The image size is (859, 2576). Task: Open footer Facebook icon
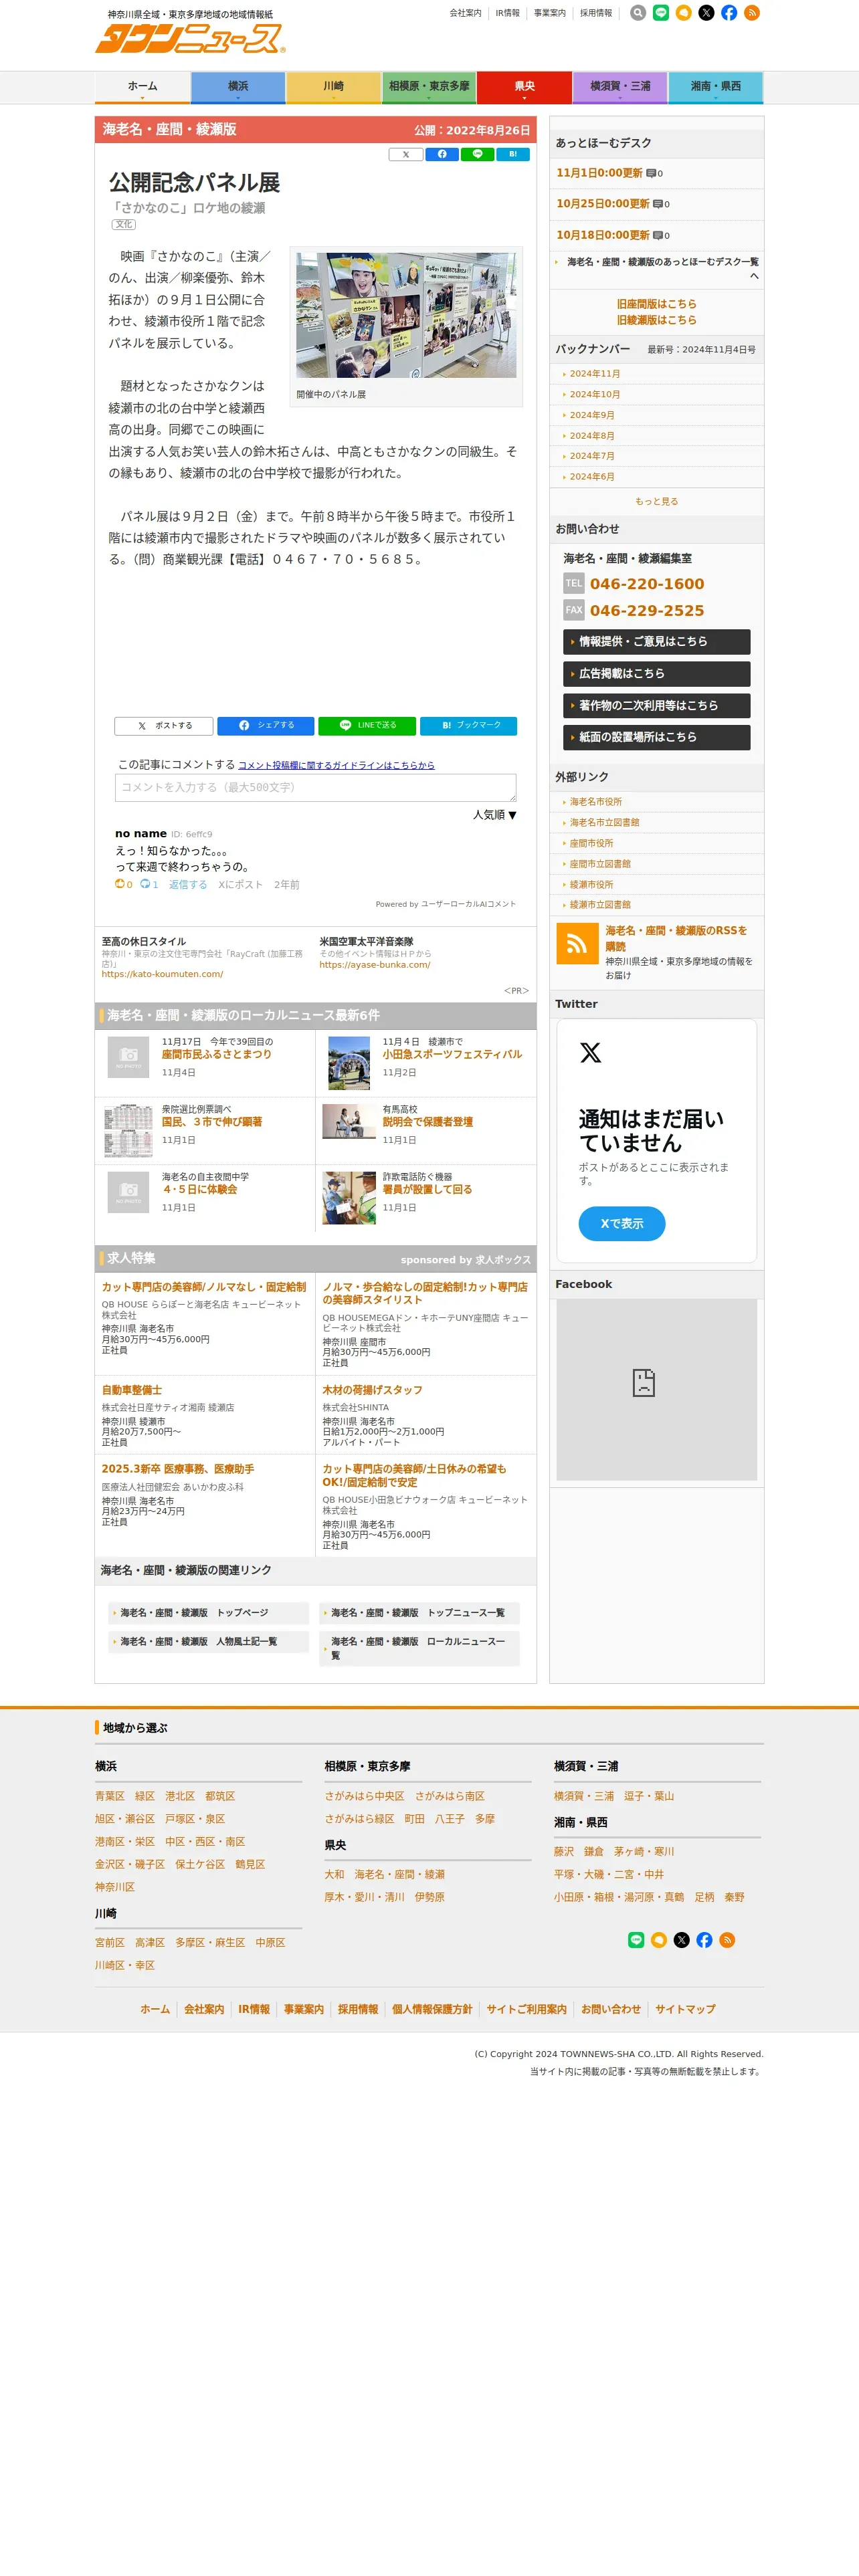705,1940
